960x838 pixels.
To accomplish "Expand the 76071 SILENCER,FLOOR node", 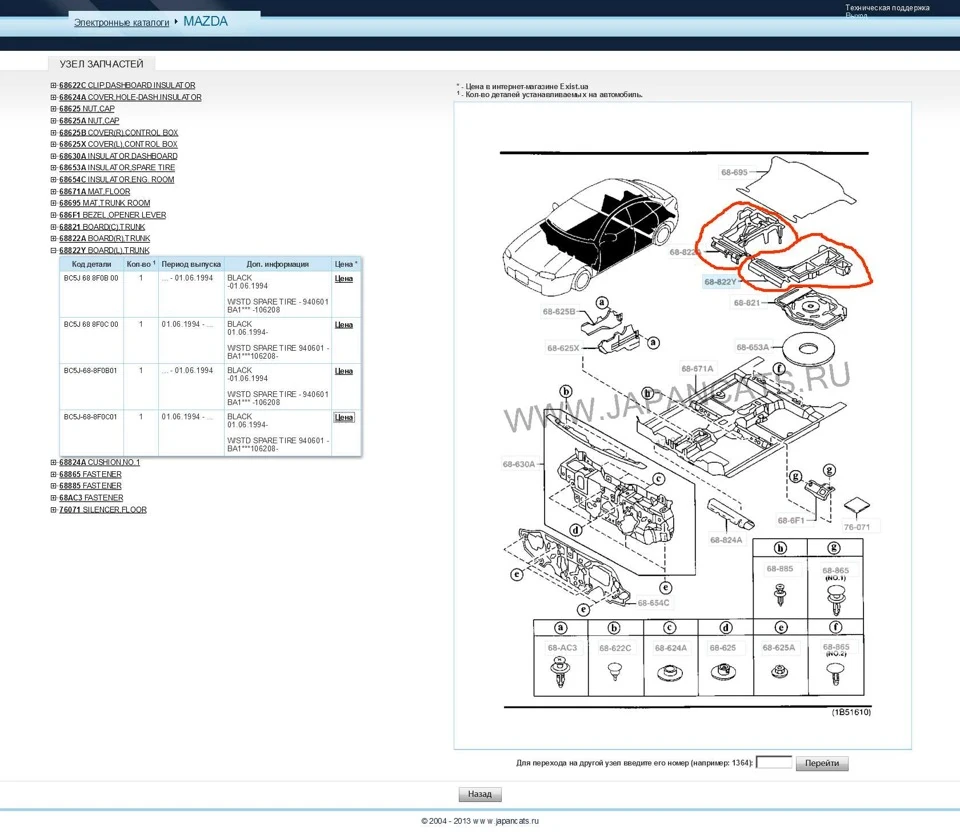I will (x=53, y=510).
